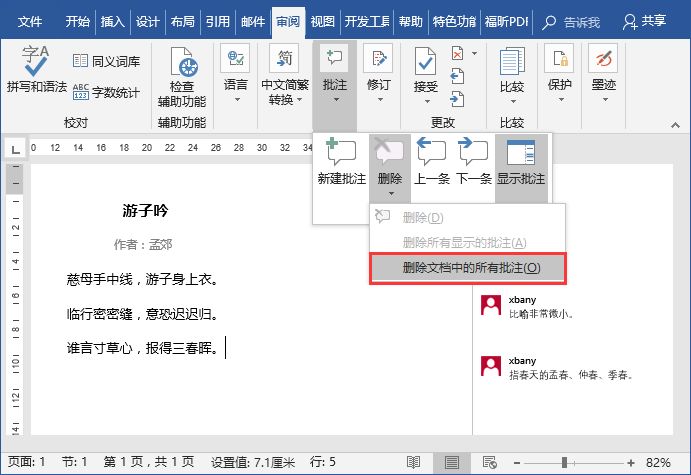Image resolution: width=691 pixels, height=475 pixels.
Task: Click the line '慈母手中线，游子身上衣'
Action: click(x=142, y=279)
